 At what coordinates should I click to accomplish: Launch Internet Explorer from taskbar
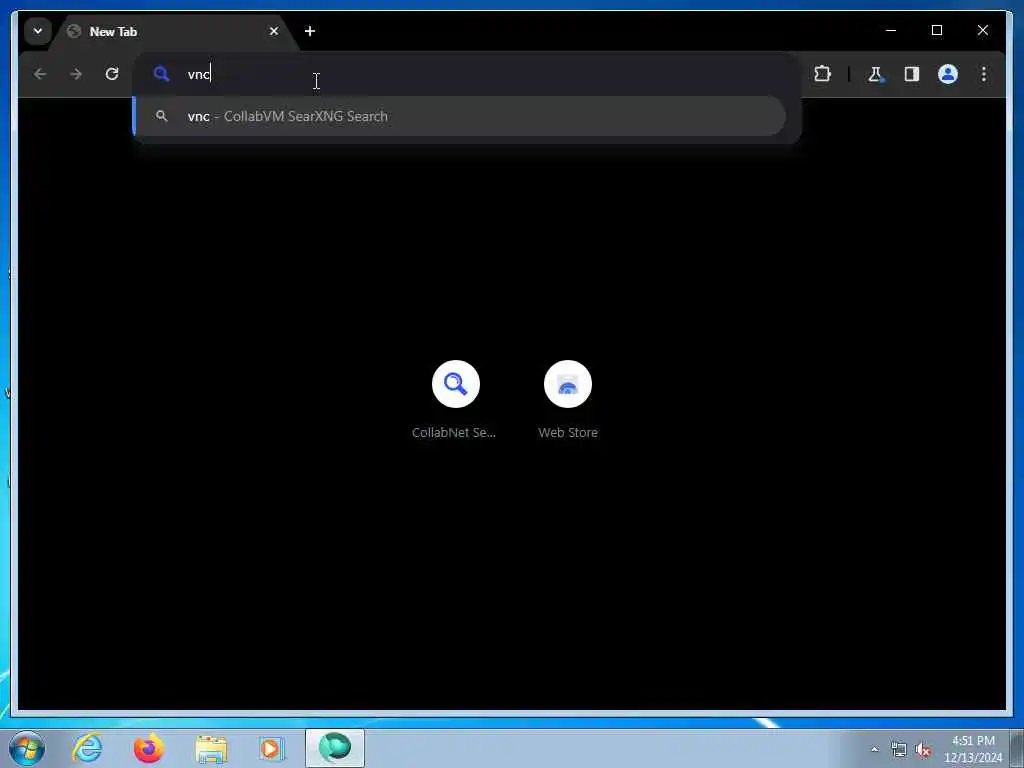(88, 748)
